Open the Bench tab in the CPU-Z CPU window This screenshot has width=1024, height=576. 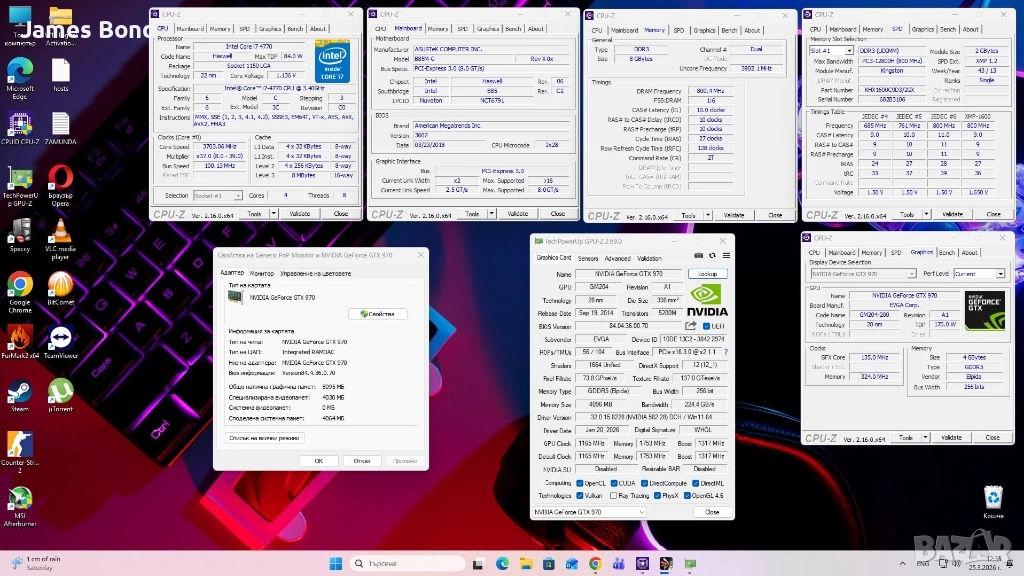coord(296,29)
